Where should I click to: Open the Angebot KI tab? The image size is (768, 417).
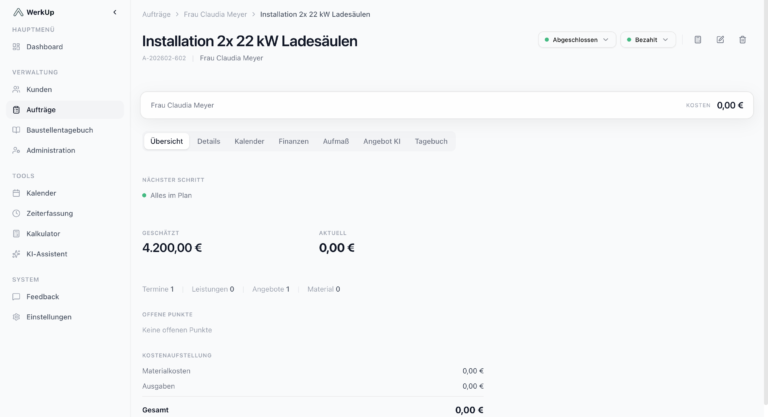click(x=382, y=141)
